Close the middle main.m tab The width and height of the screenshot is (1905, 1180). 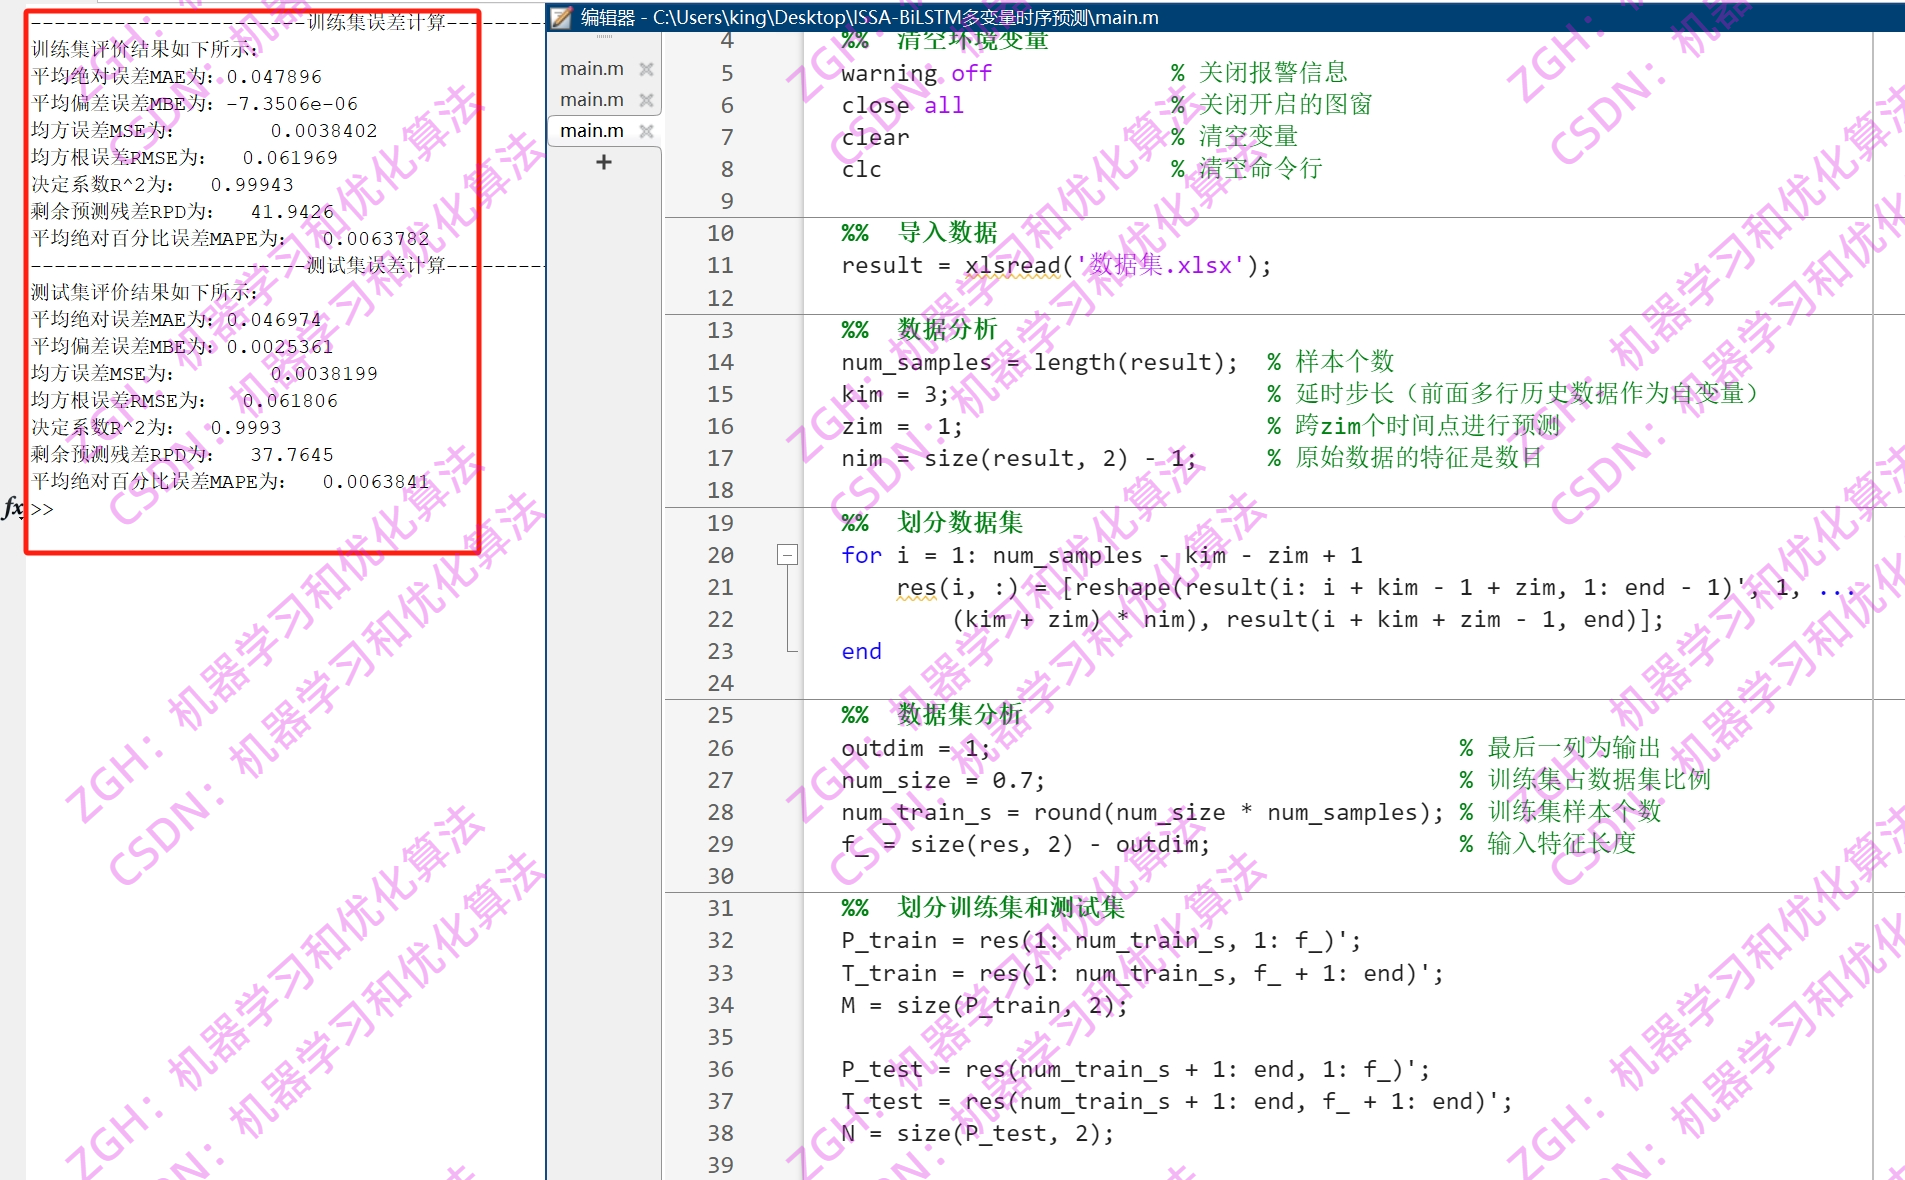646,100
